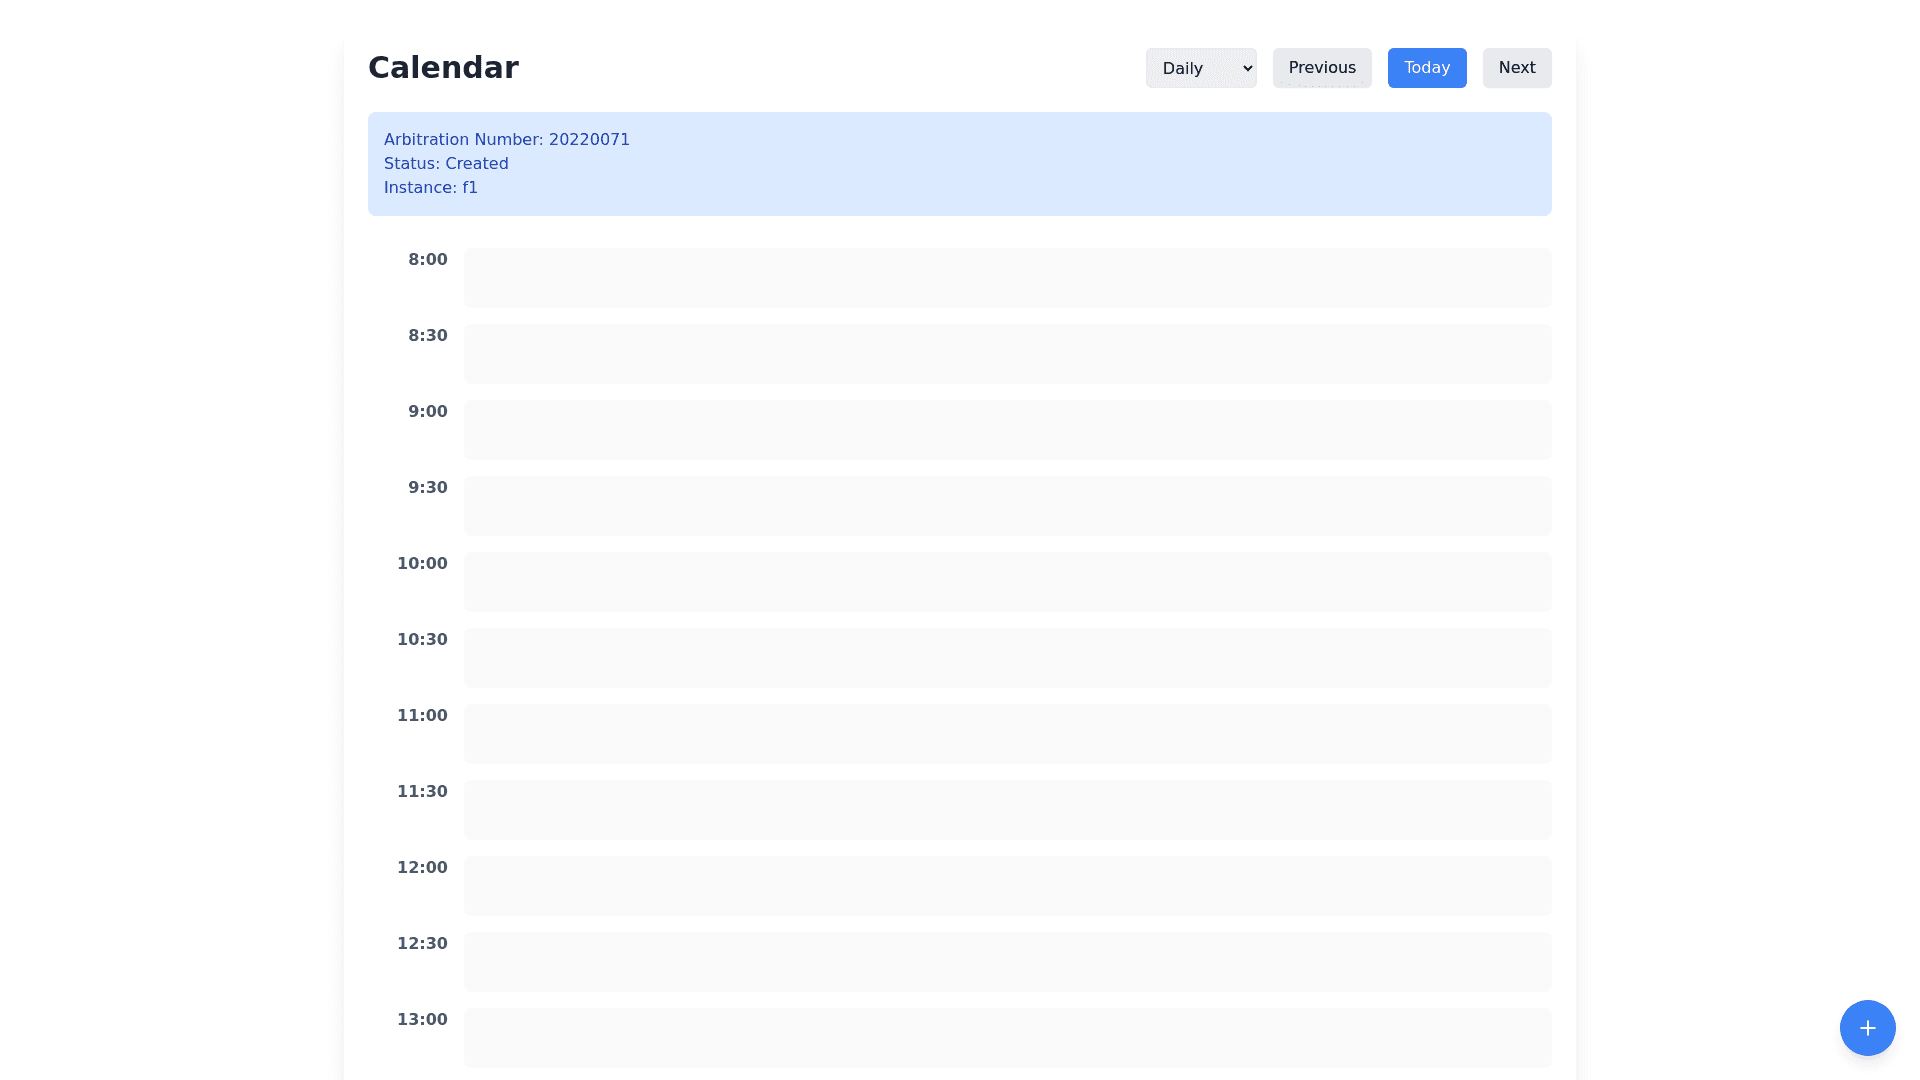
Task: Click the Arbitration Number info line
Action: point(506,140)
